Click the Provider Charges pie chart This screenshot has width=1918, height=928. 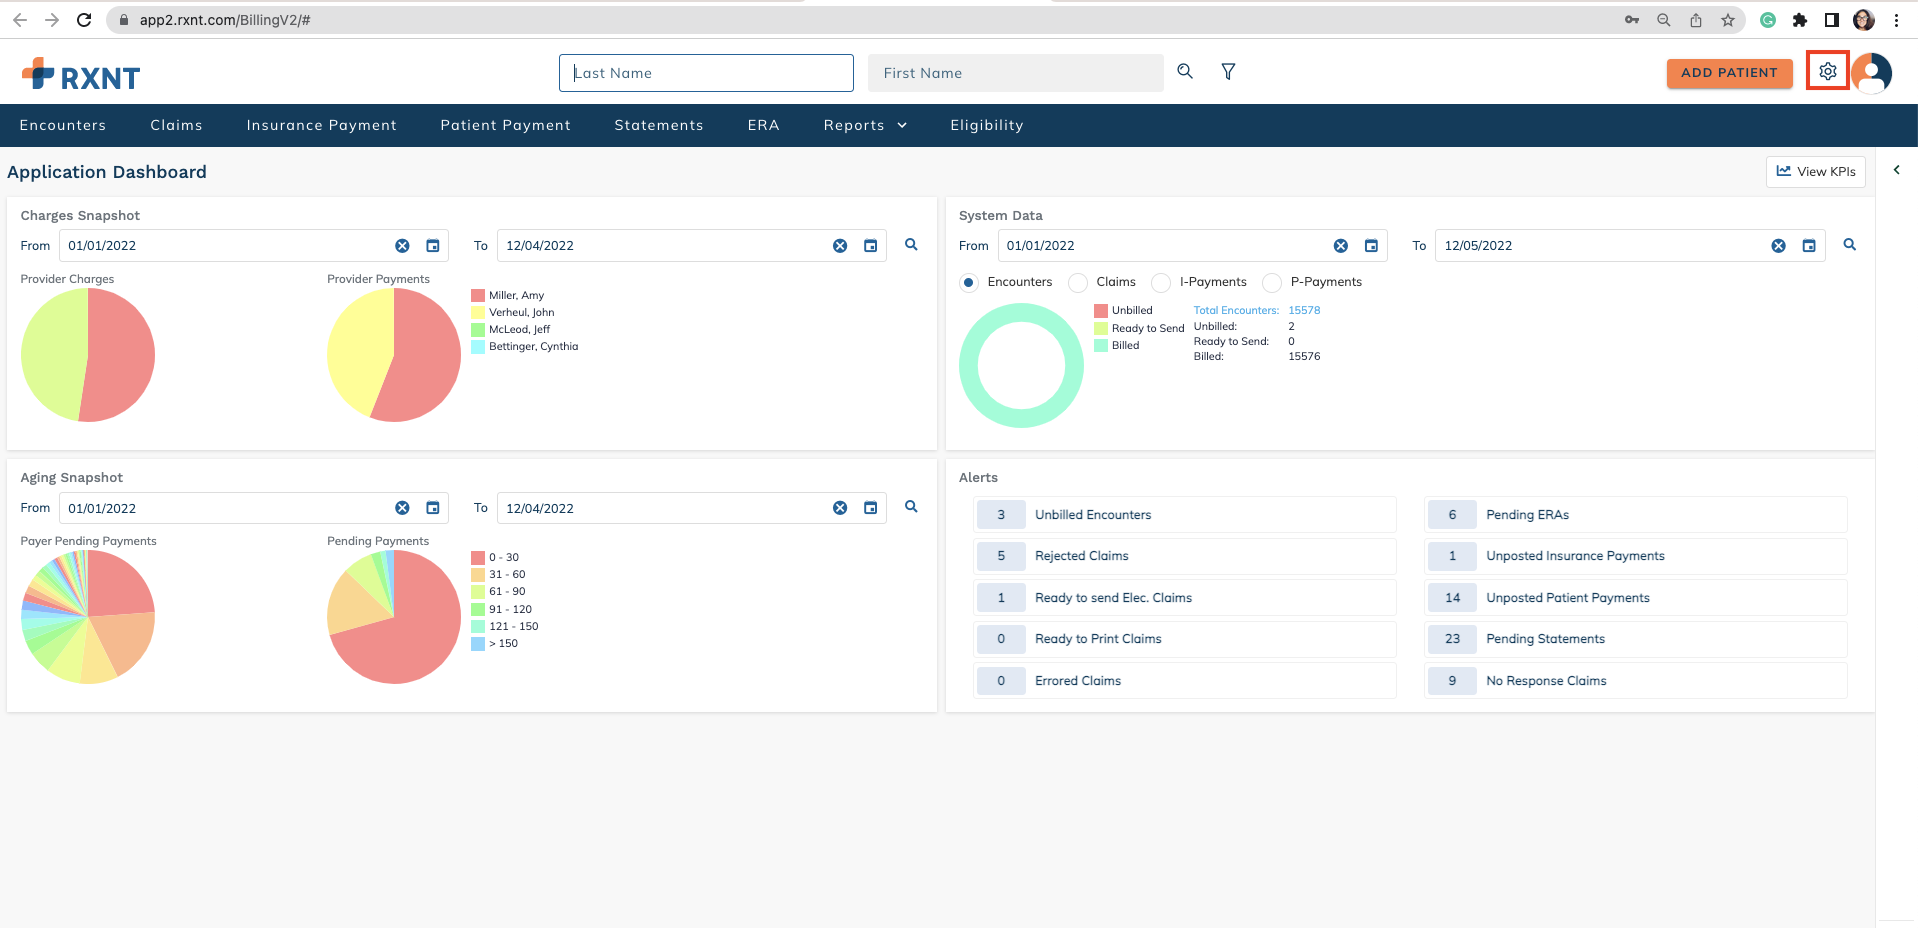[x=88, y=355]
